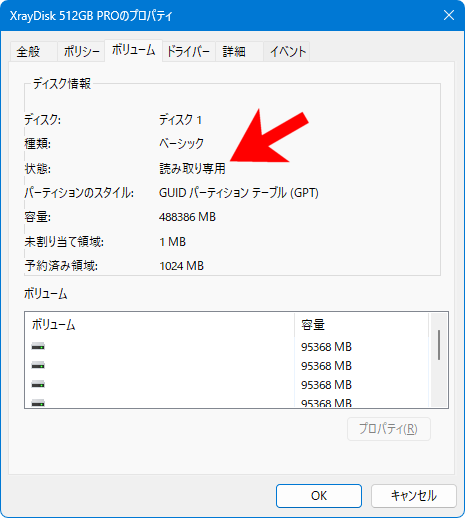Close the XrayDisk properties dialog
This screenshot has height=518, width=465.
pyautogui.click(x=449, y=15)
